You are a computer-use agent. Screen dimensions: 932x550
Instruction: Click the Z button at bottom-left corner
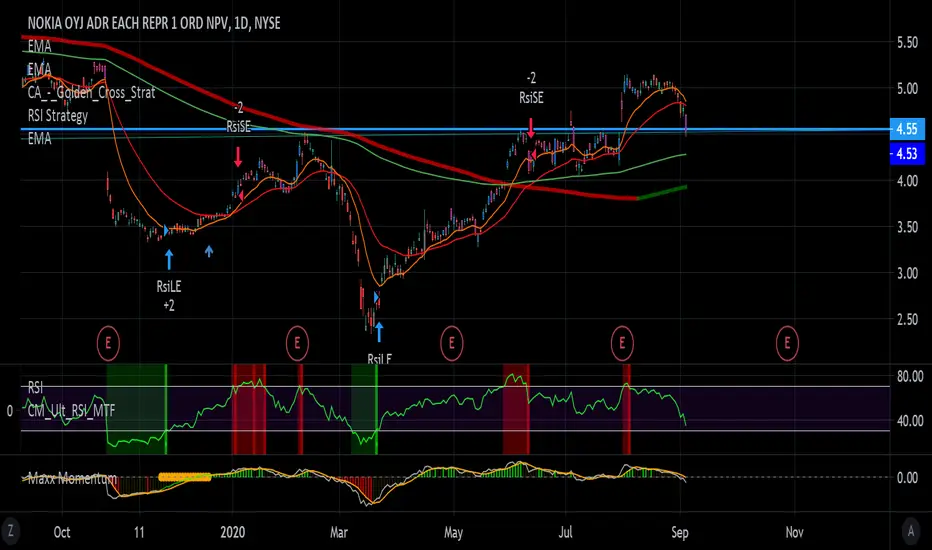point(10,531)
